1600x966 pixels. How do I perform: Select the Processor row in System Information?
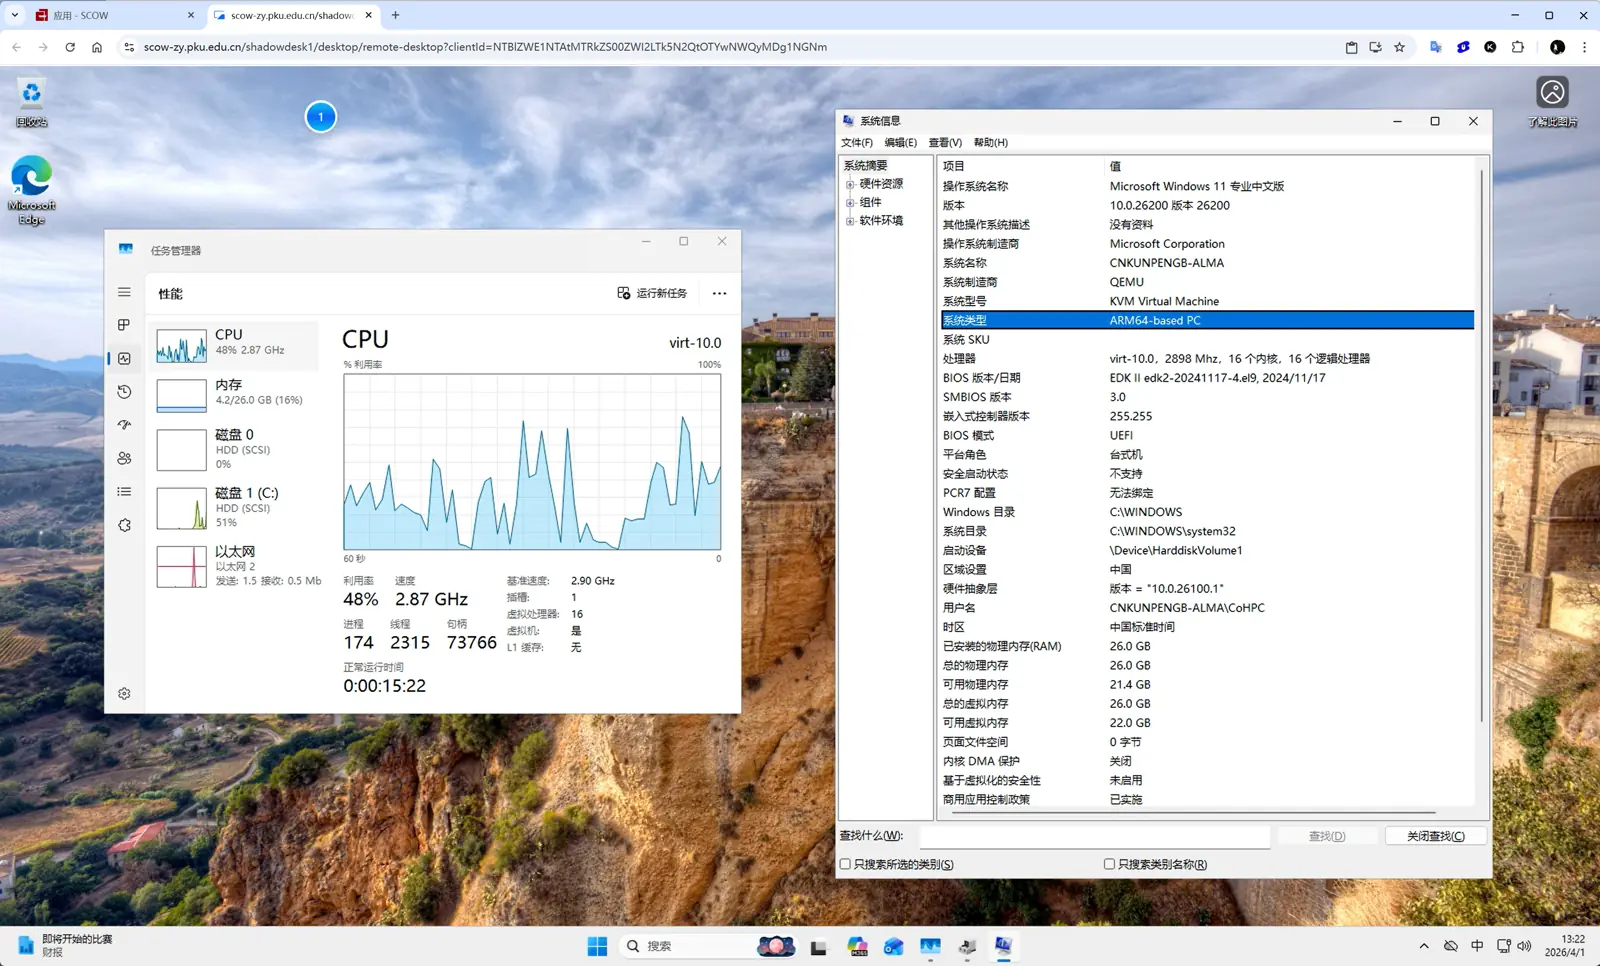click(1207, 358)
